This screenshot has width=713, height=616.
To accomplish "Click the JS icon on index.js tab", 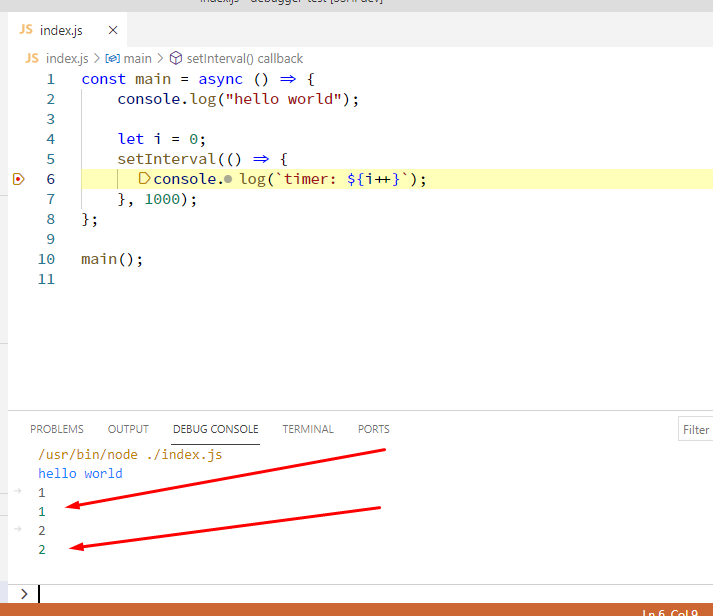I will (x=26, y=30).
